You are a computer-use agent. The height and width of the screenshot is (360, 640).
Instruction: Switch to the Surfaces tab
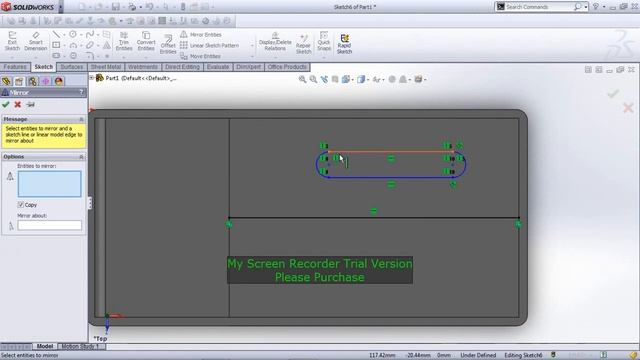pyautogui.click(x=72, y=67)
